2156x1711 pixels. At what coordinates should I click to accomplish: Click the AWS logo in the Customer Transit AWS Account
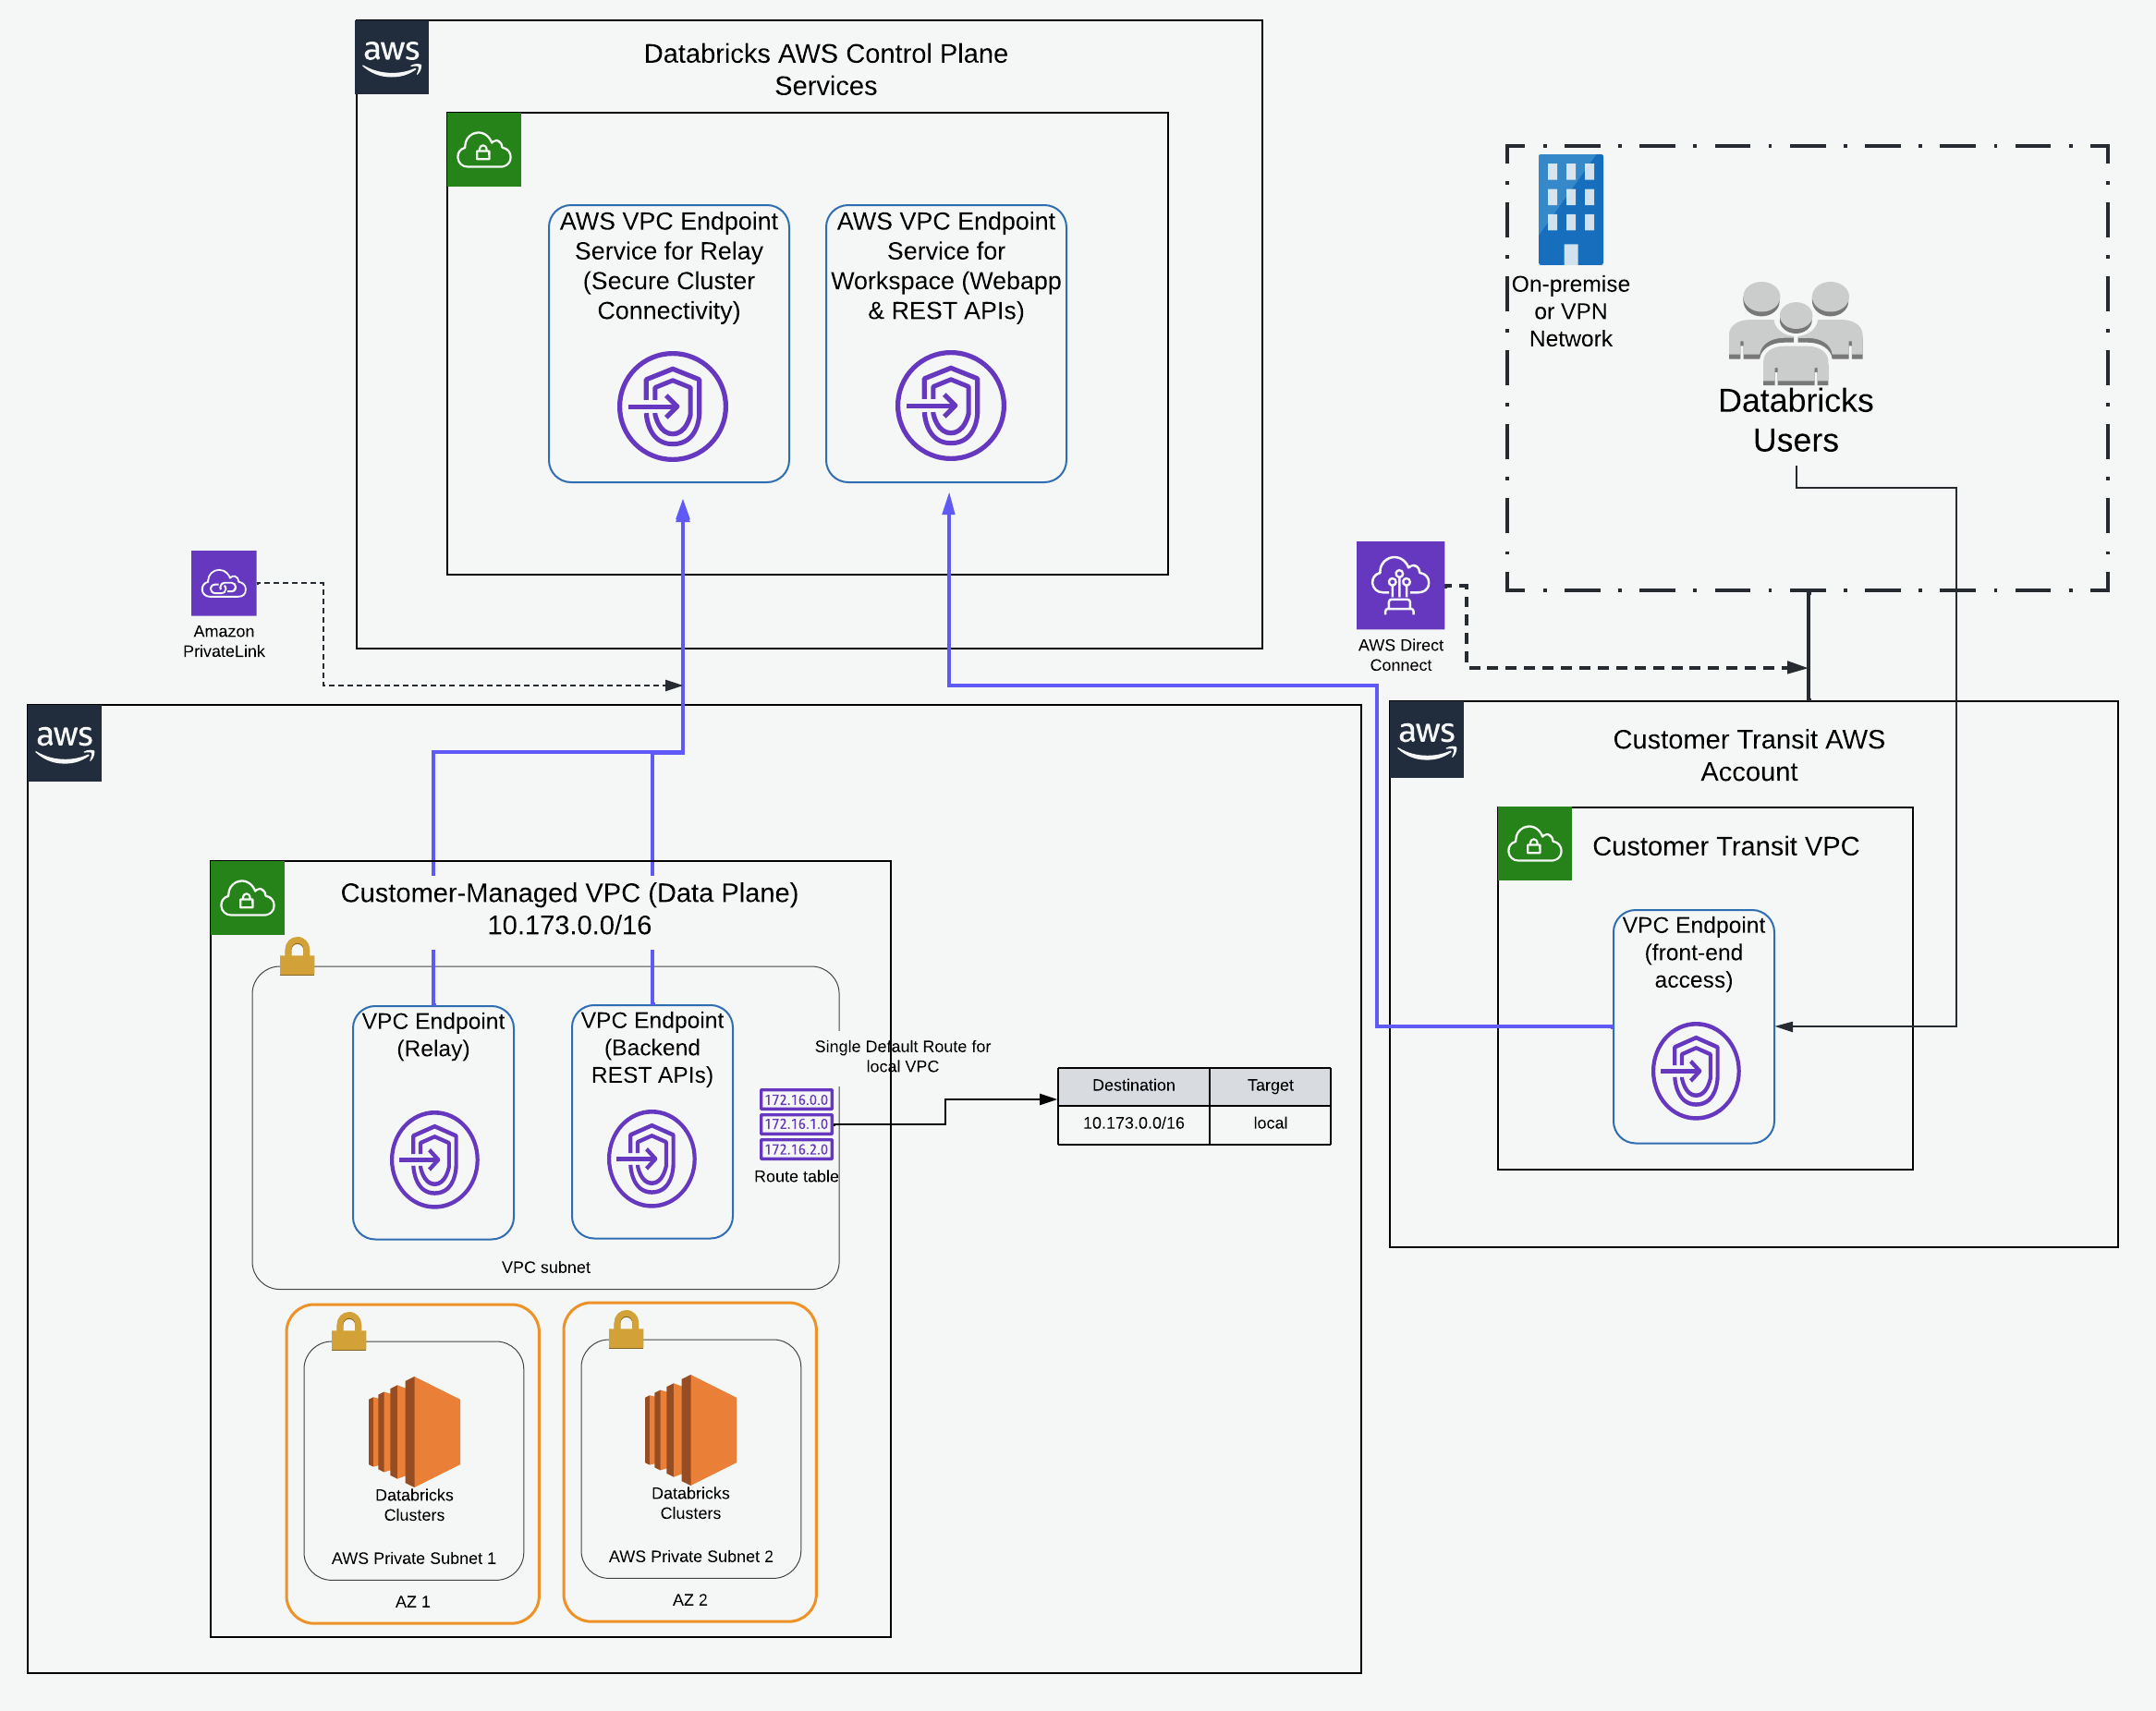tap(1427, 739)
